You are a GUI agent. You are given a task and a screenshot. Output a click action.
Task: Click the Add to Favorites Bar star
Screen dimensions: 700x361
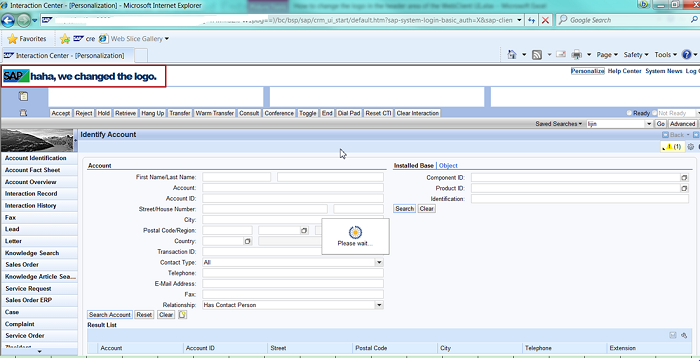[x=65, y=39]
